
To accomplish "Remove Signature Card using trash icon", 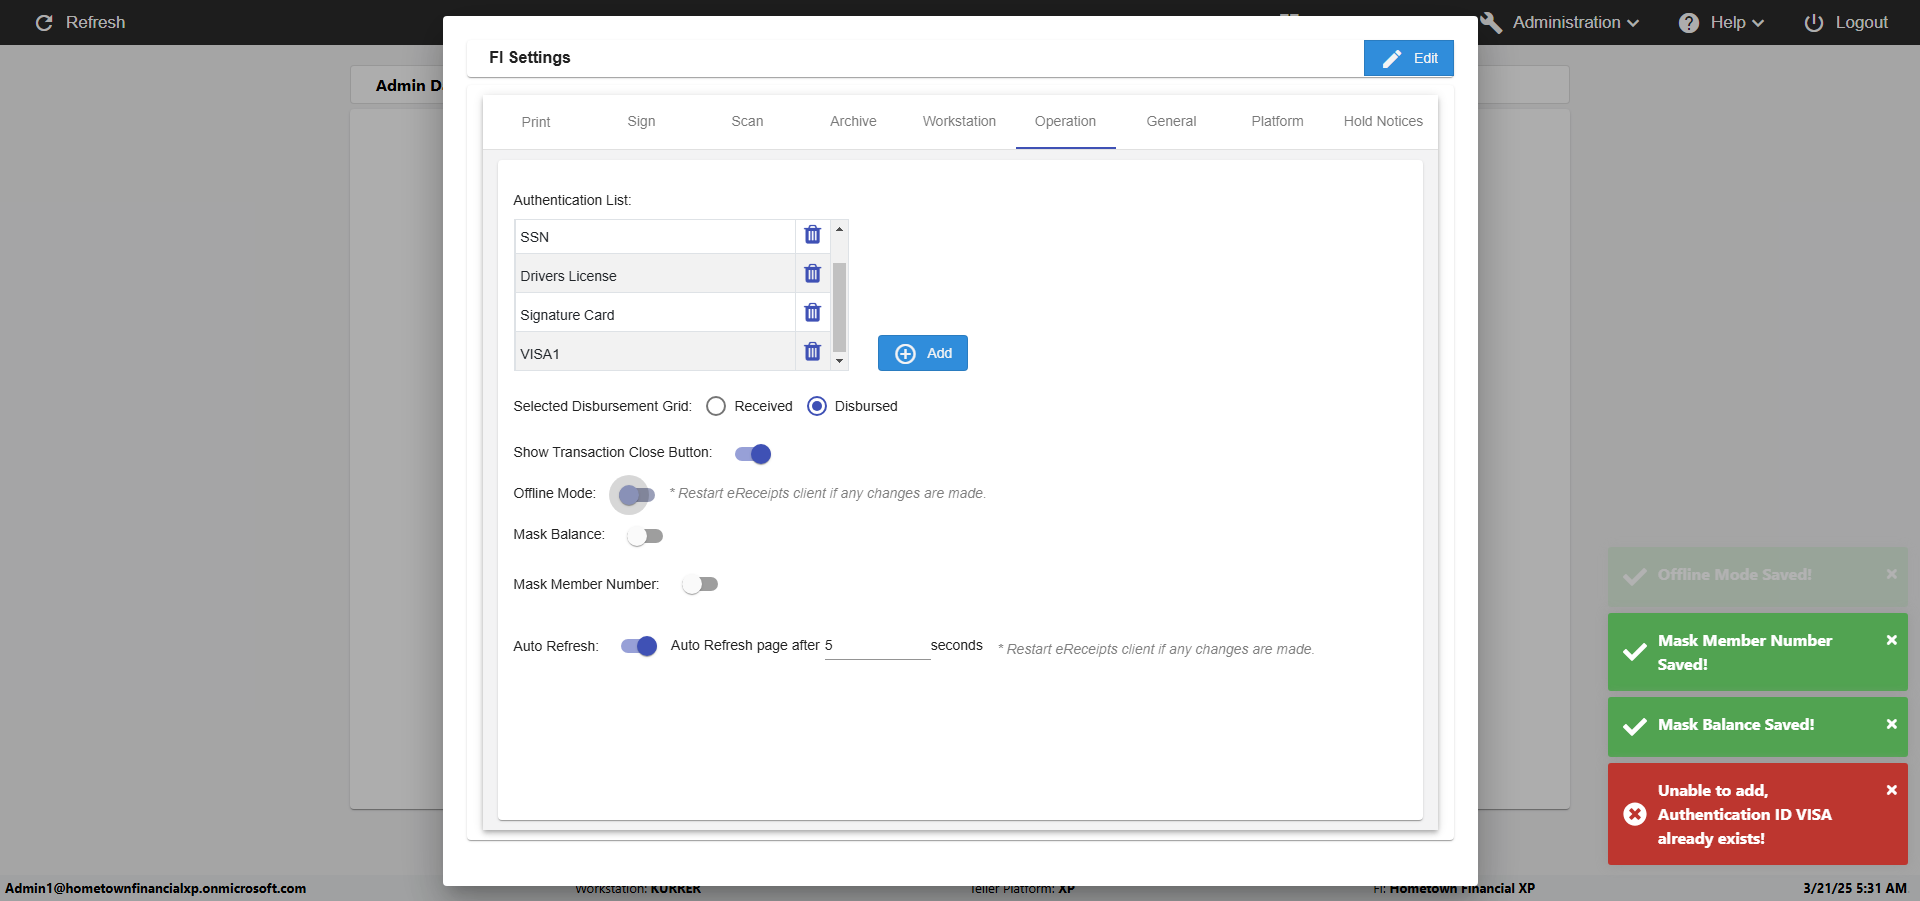I will [x=812, y=313].
